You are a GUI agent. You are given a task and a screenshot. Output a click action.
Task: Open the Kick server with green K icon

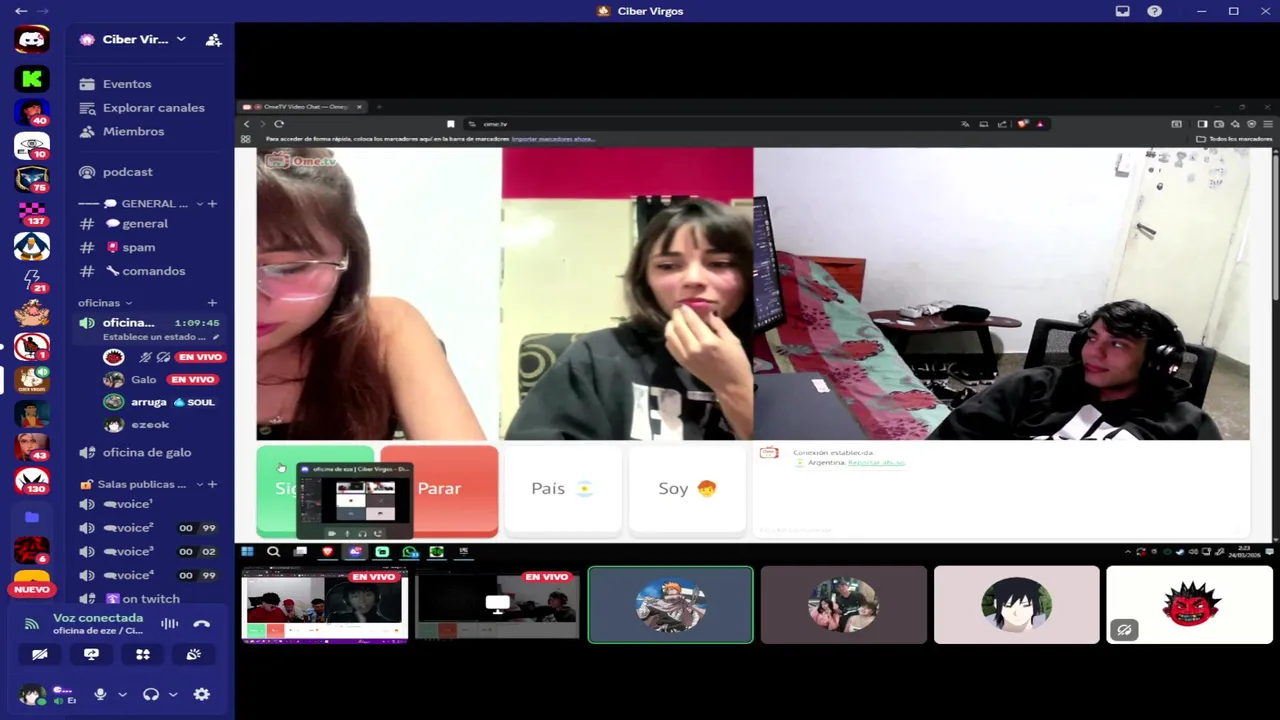coord(32,79)
